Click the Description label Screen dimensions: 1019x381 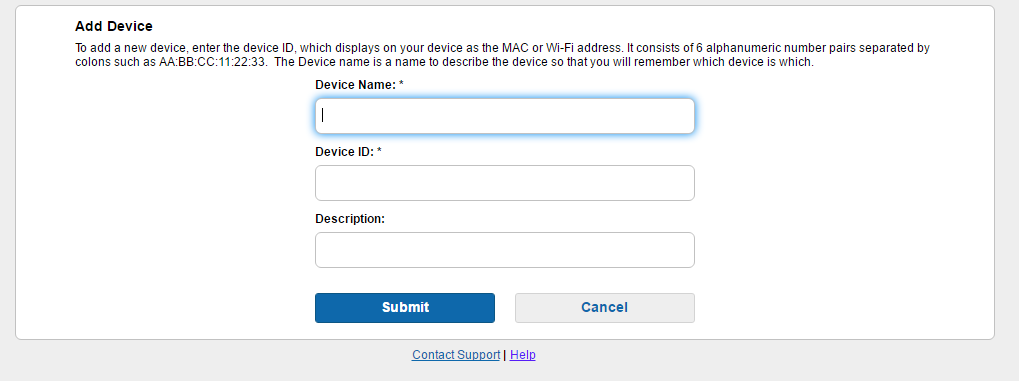coord(350,218)
